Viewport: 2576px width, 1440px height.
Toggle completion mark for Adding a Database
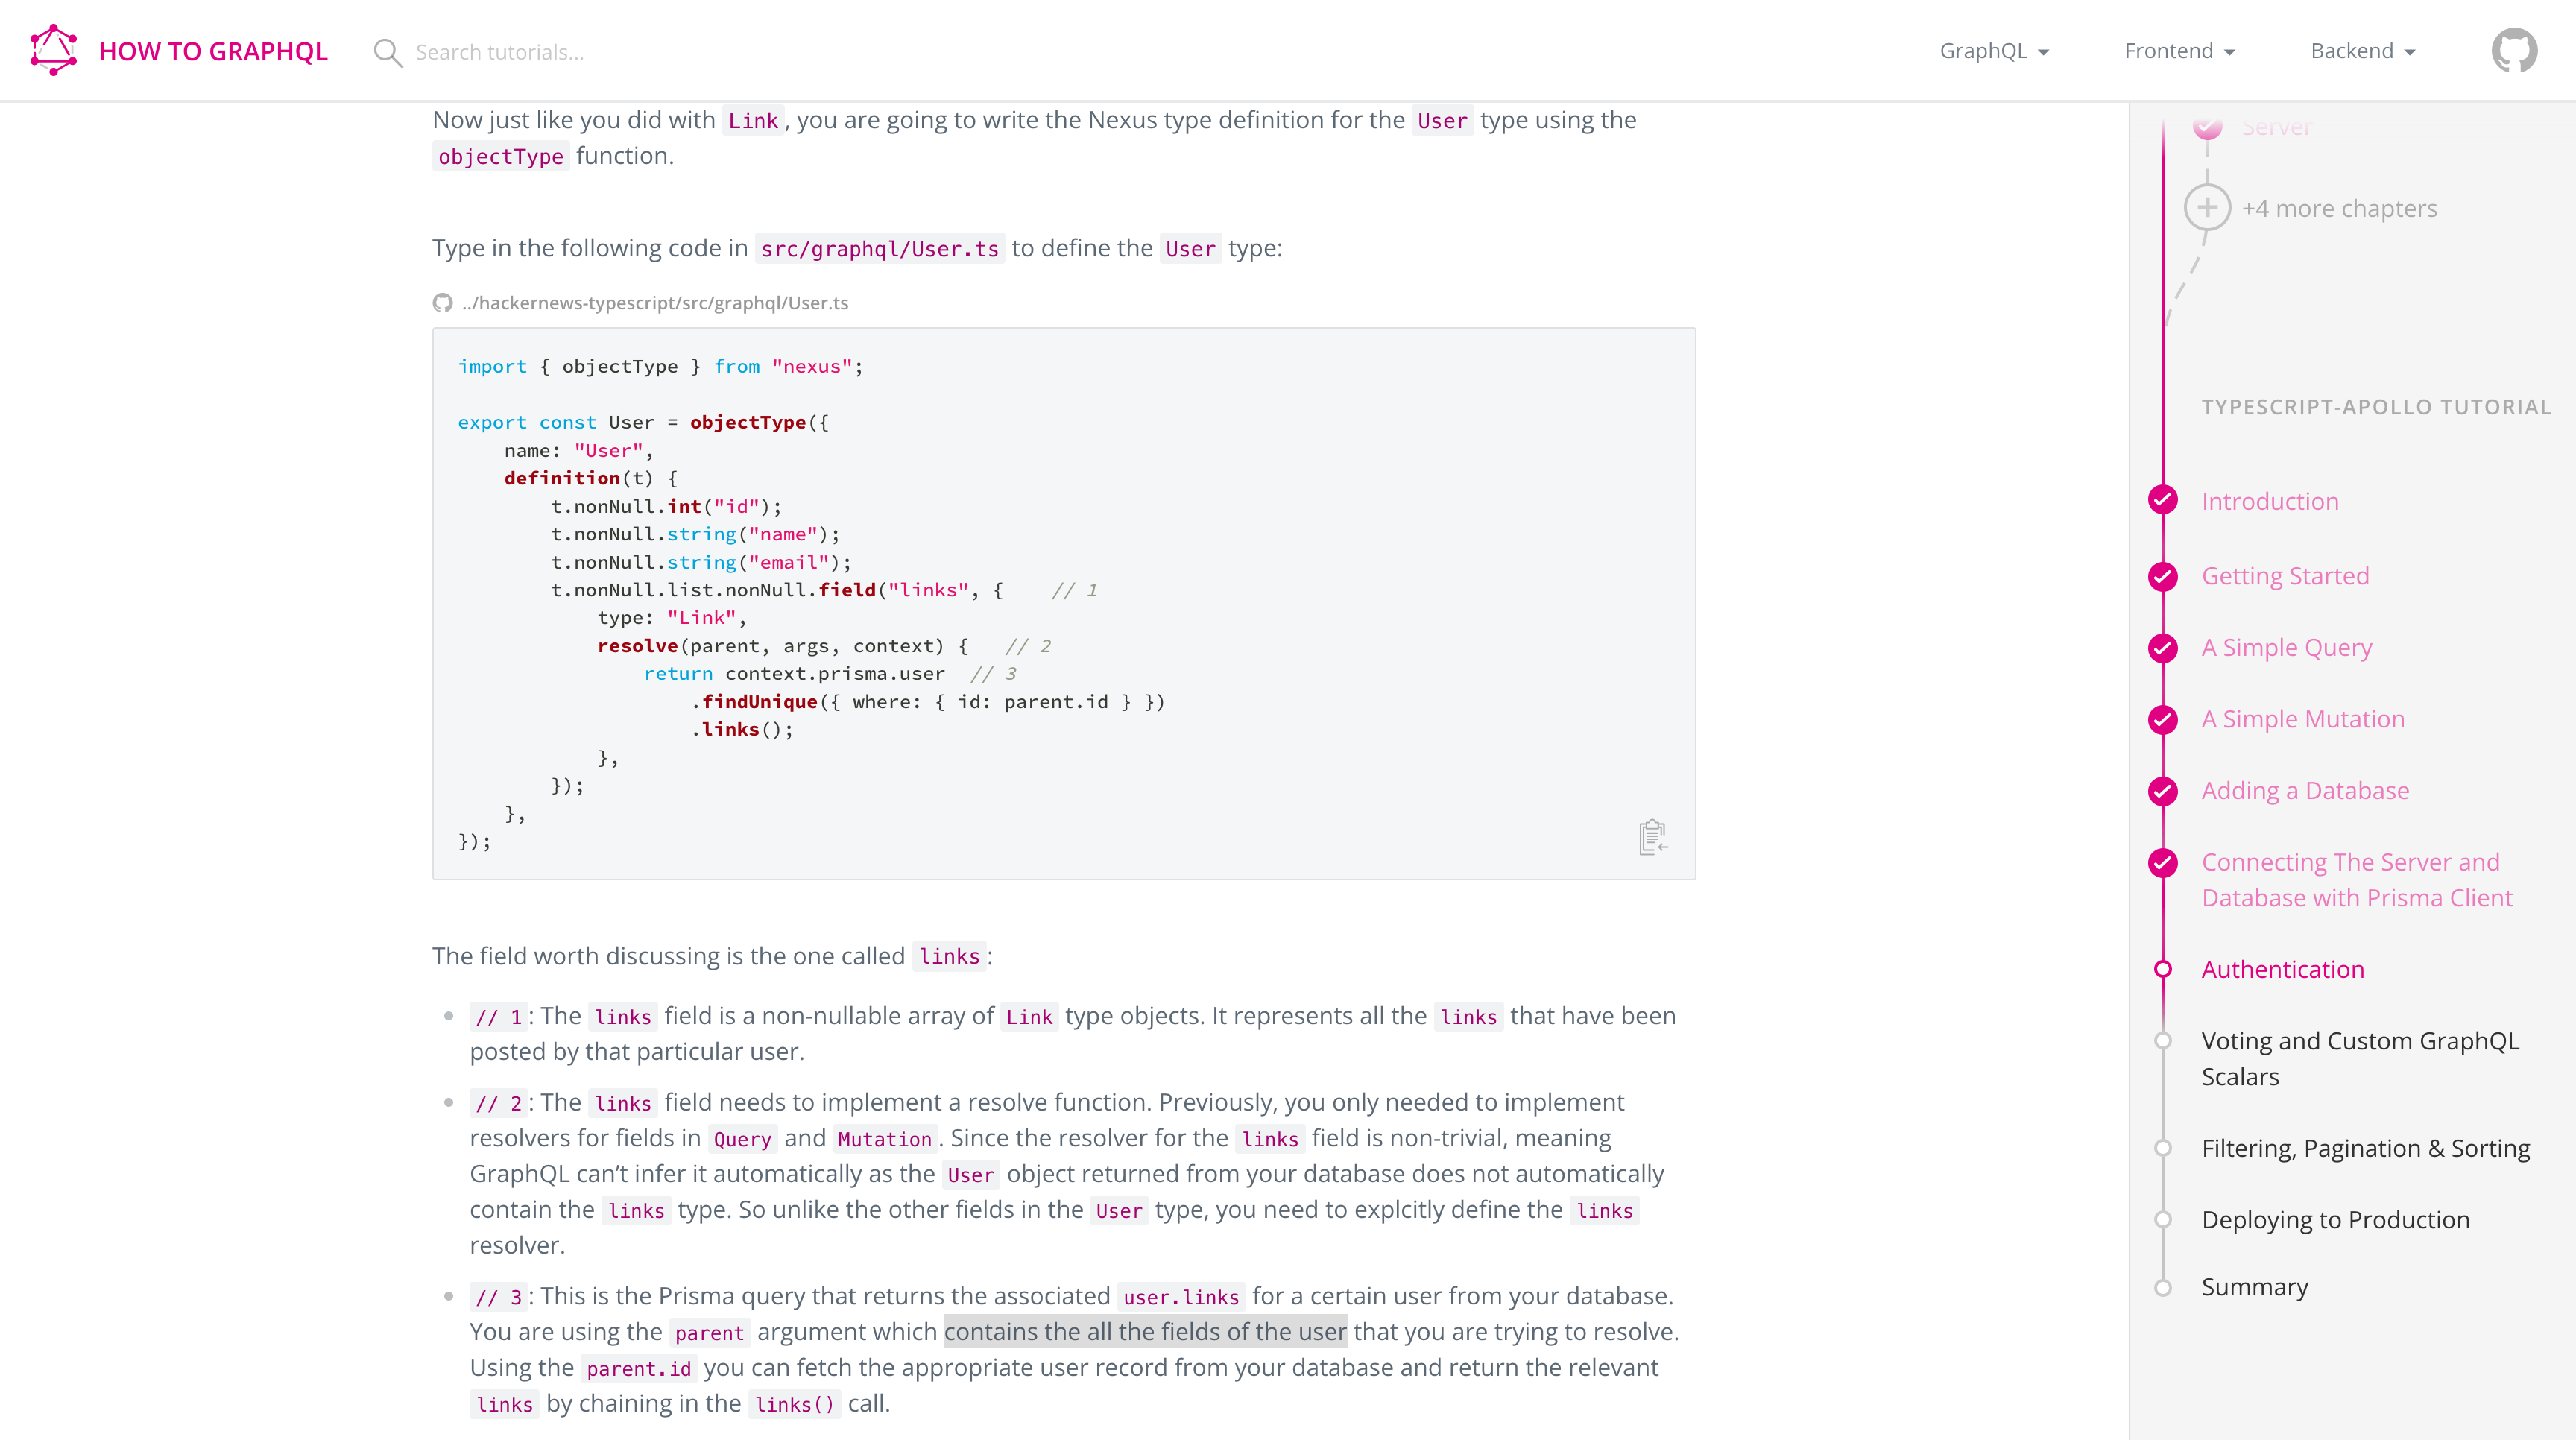click(x=2163, y=790)
